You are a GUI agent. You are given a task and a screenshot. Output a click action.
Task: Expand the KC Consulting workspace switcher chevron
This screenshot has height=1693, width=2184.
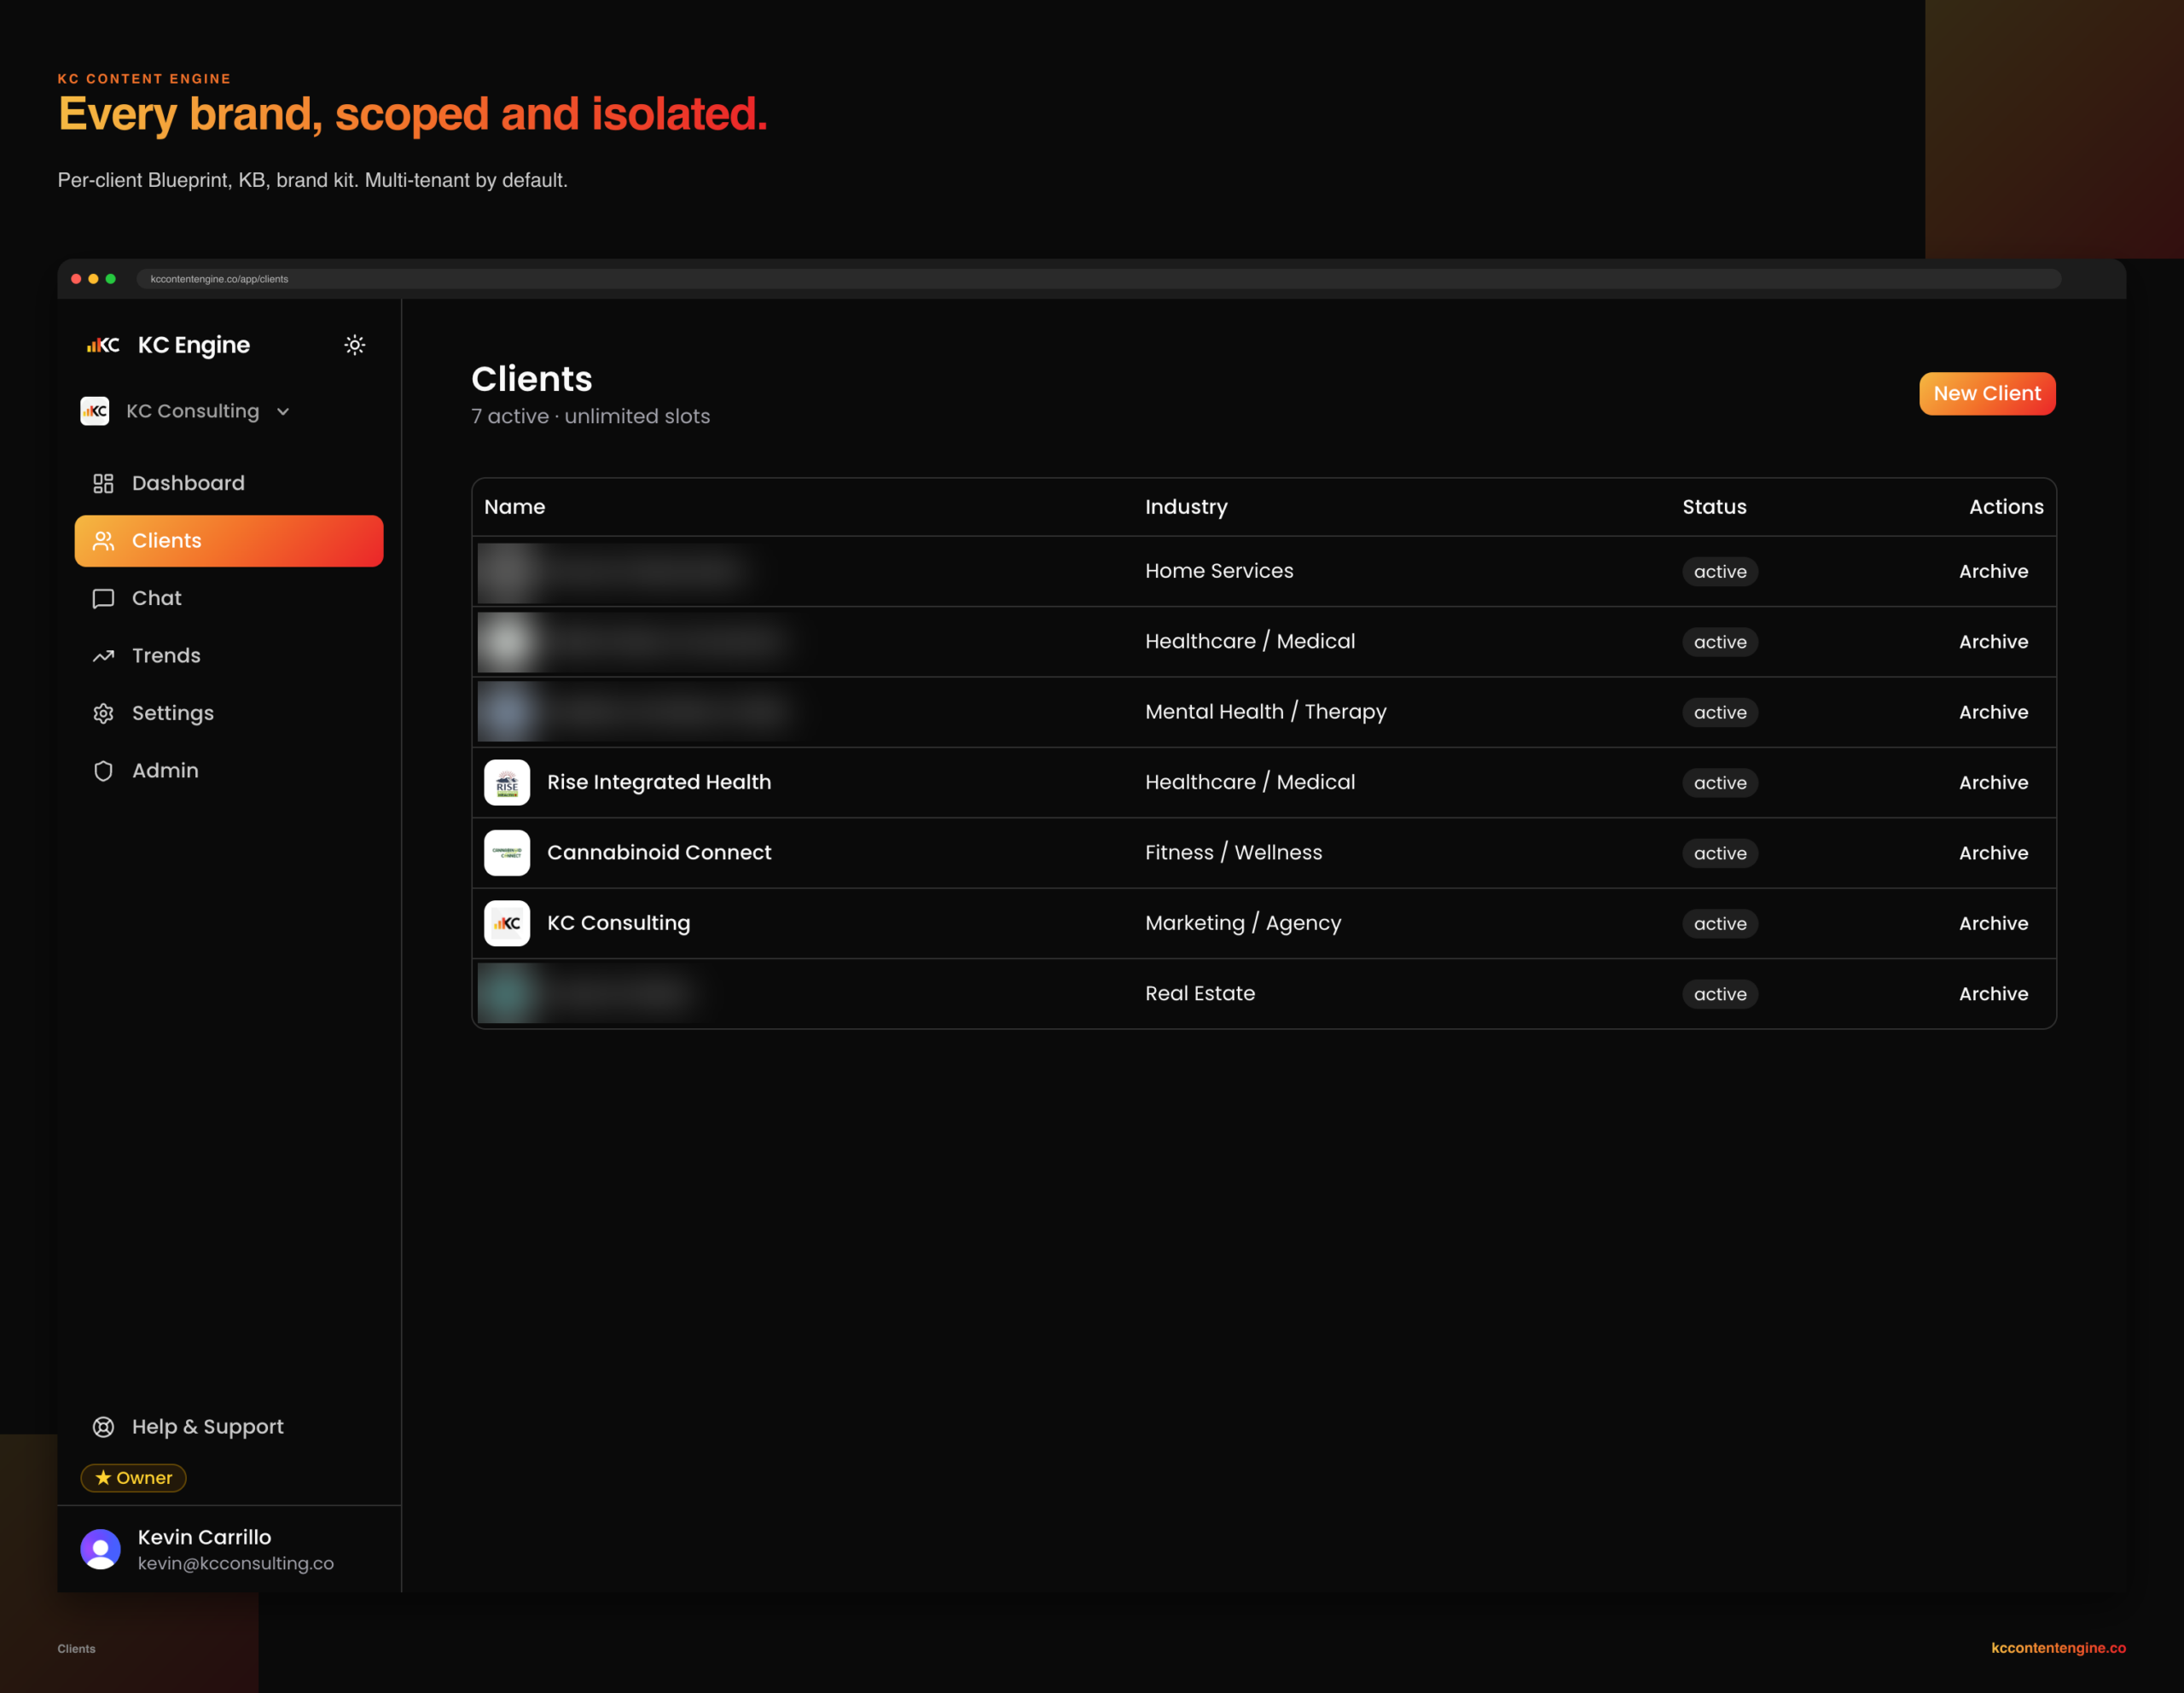[283, 411]
